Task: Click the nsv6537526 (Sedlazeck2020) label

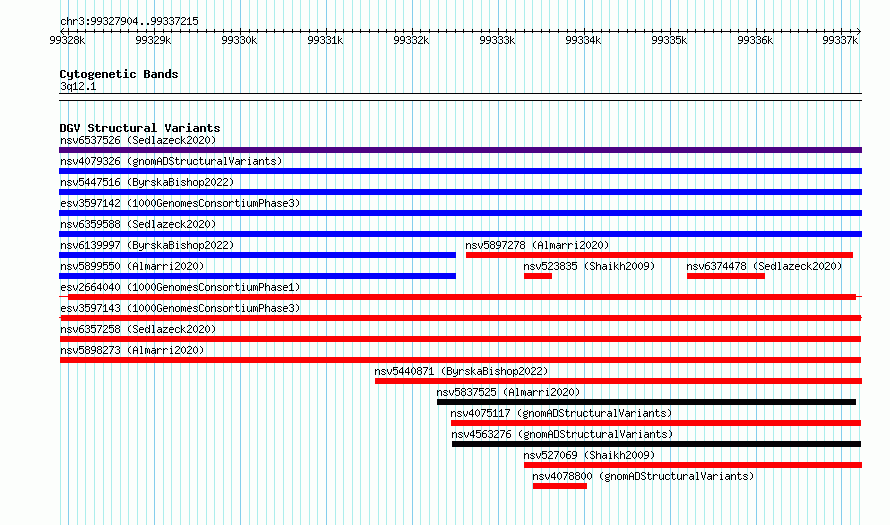Action: 138,140
